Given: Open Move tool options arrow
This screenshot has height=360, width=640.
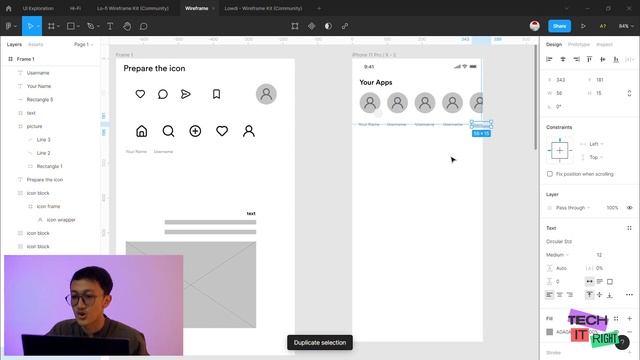Looking at the screenshot, I should [x=38, y=27].
